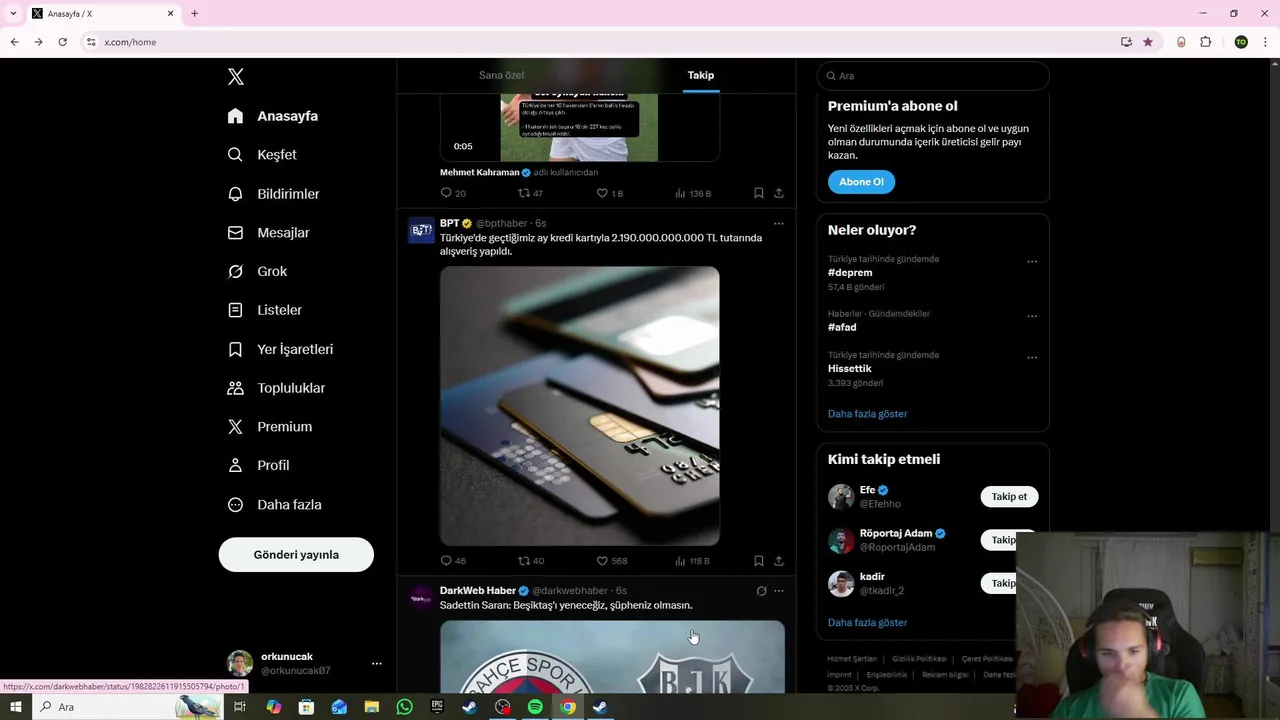Viewport: 1280px width, 720px height.
Task: Open the Grok action on the DarkWeb Haber post
Action: click(761, 591)
